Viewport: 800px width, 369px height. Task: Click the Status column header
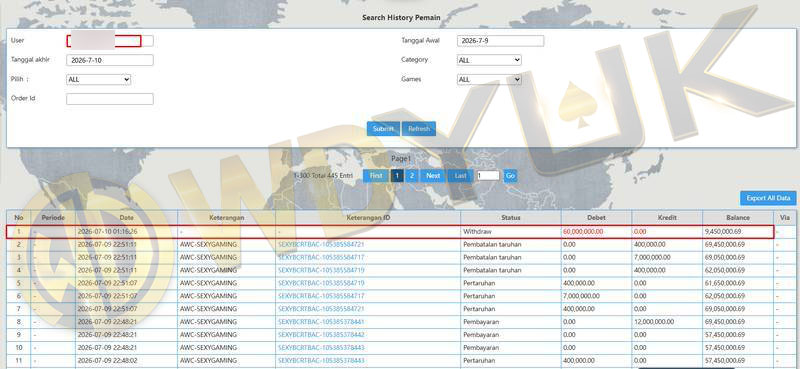(x=511, y=217)
